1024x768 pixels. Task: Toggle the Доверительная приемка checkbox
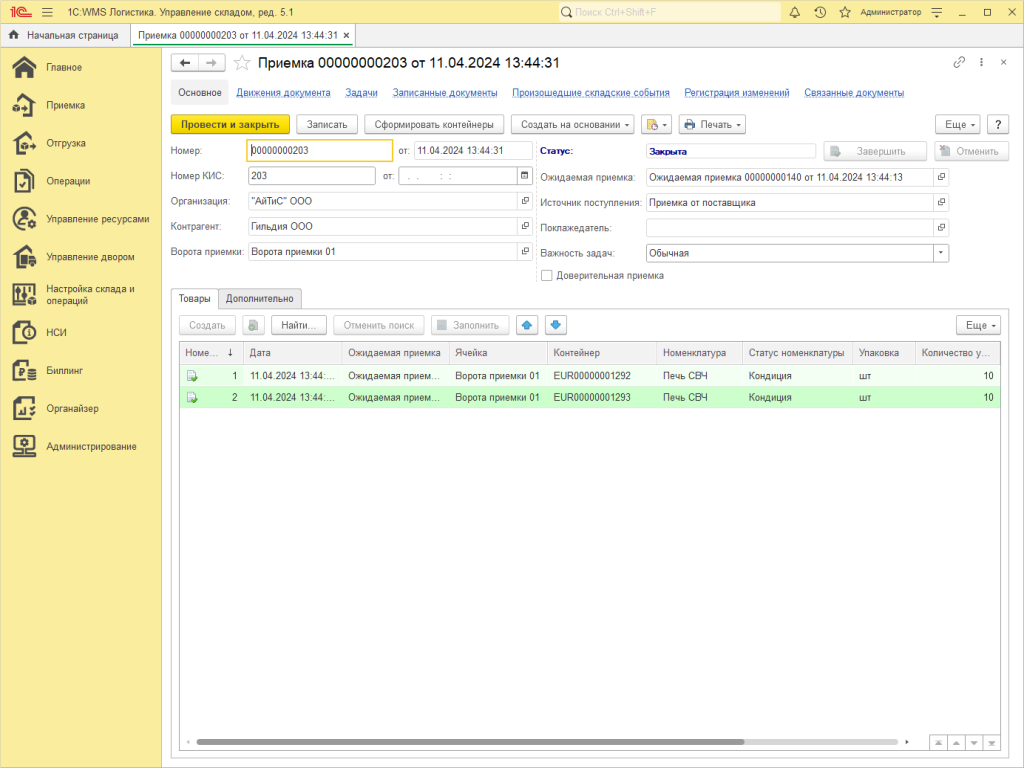pyautogui.click(x=546, y=275)
